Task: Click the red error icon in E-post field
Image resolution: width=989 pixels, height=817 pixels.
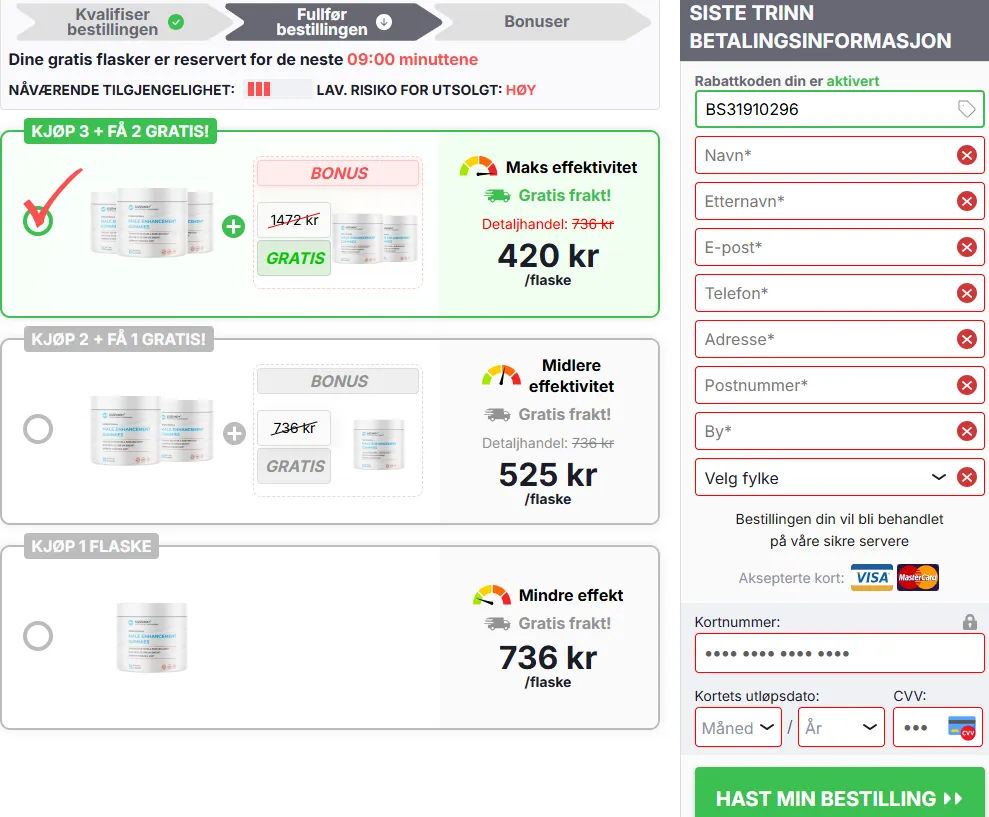Action: tap(966, 247)
